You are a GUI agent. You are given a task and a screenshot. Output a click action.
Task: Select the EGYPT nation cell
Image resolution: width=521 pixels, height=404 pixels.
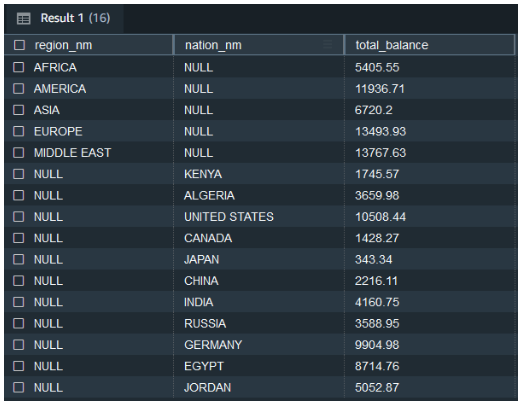pyautogui.click(x=259, y=366)
